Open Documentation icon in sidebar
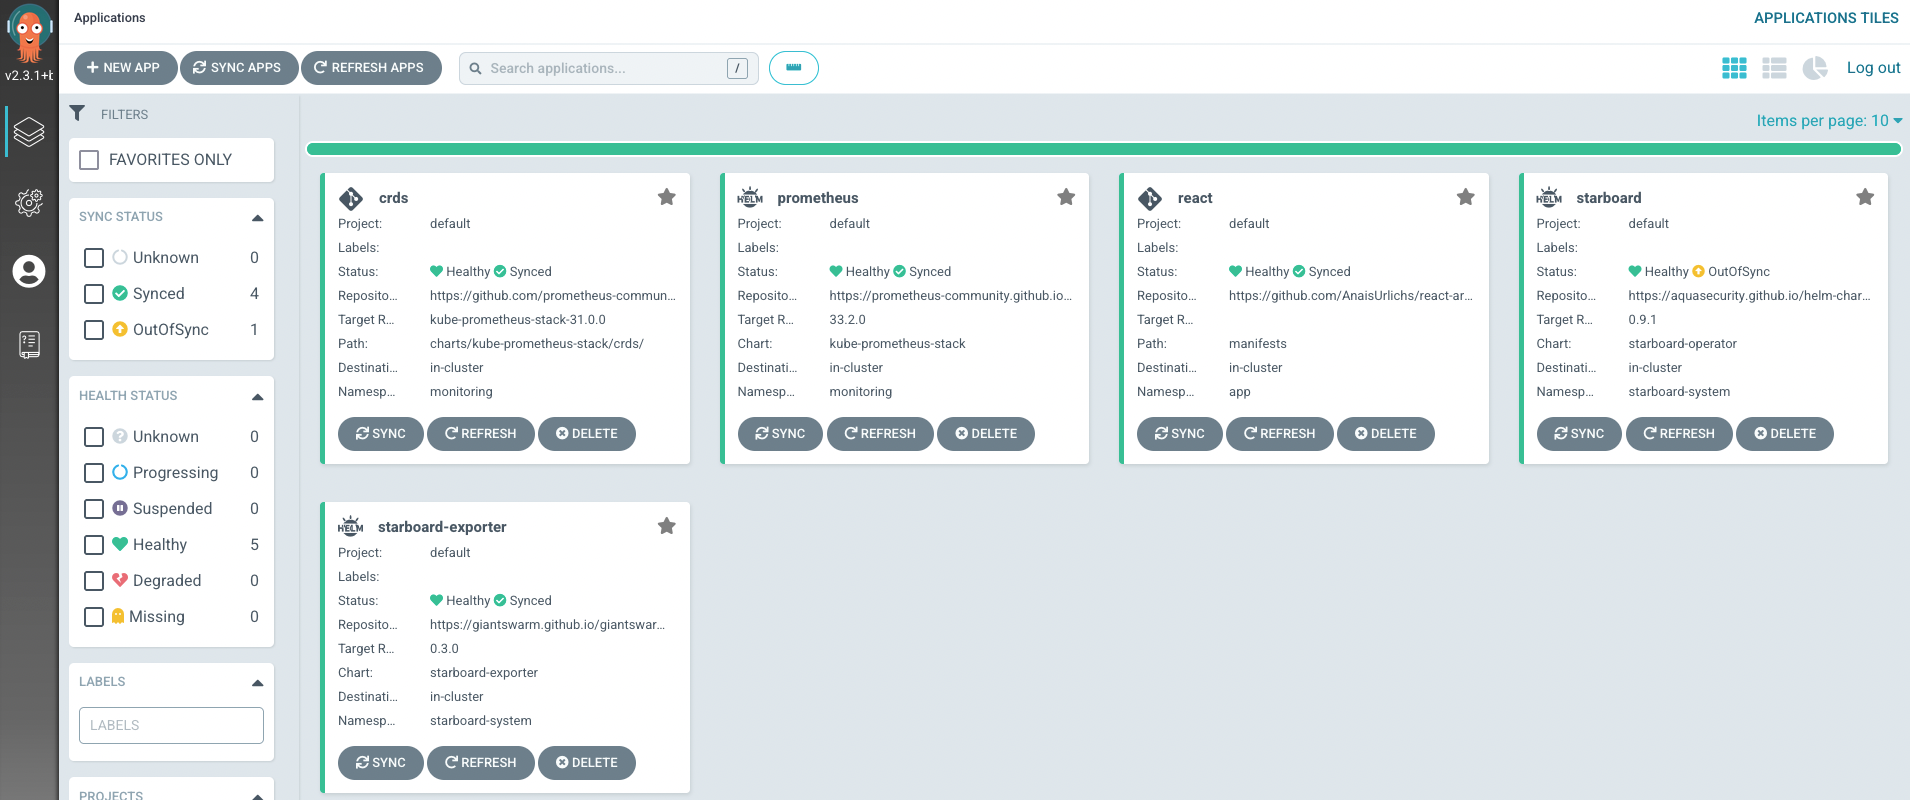The image size is (1910, 800). (29, 345)
